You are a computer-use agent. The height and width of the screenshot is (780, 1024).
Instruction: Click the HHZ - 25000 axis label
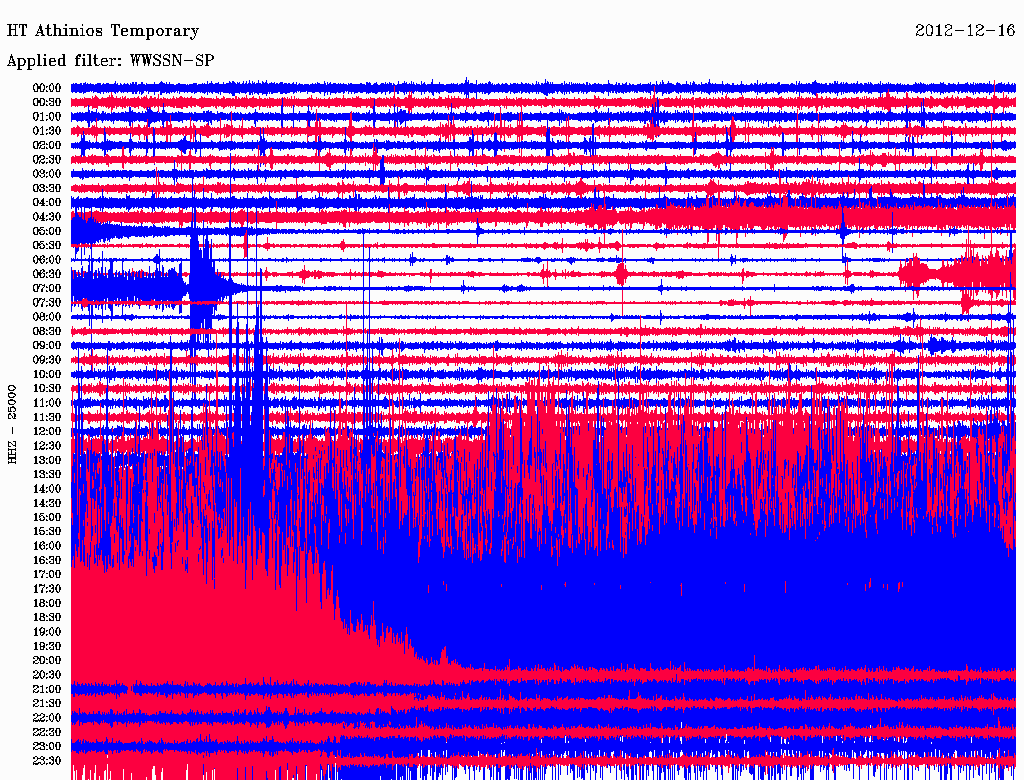pyautogui.click(x=12, y=425)
